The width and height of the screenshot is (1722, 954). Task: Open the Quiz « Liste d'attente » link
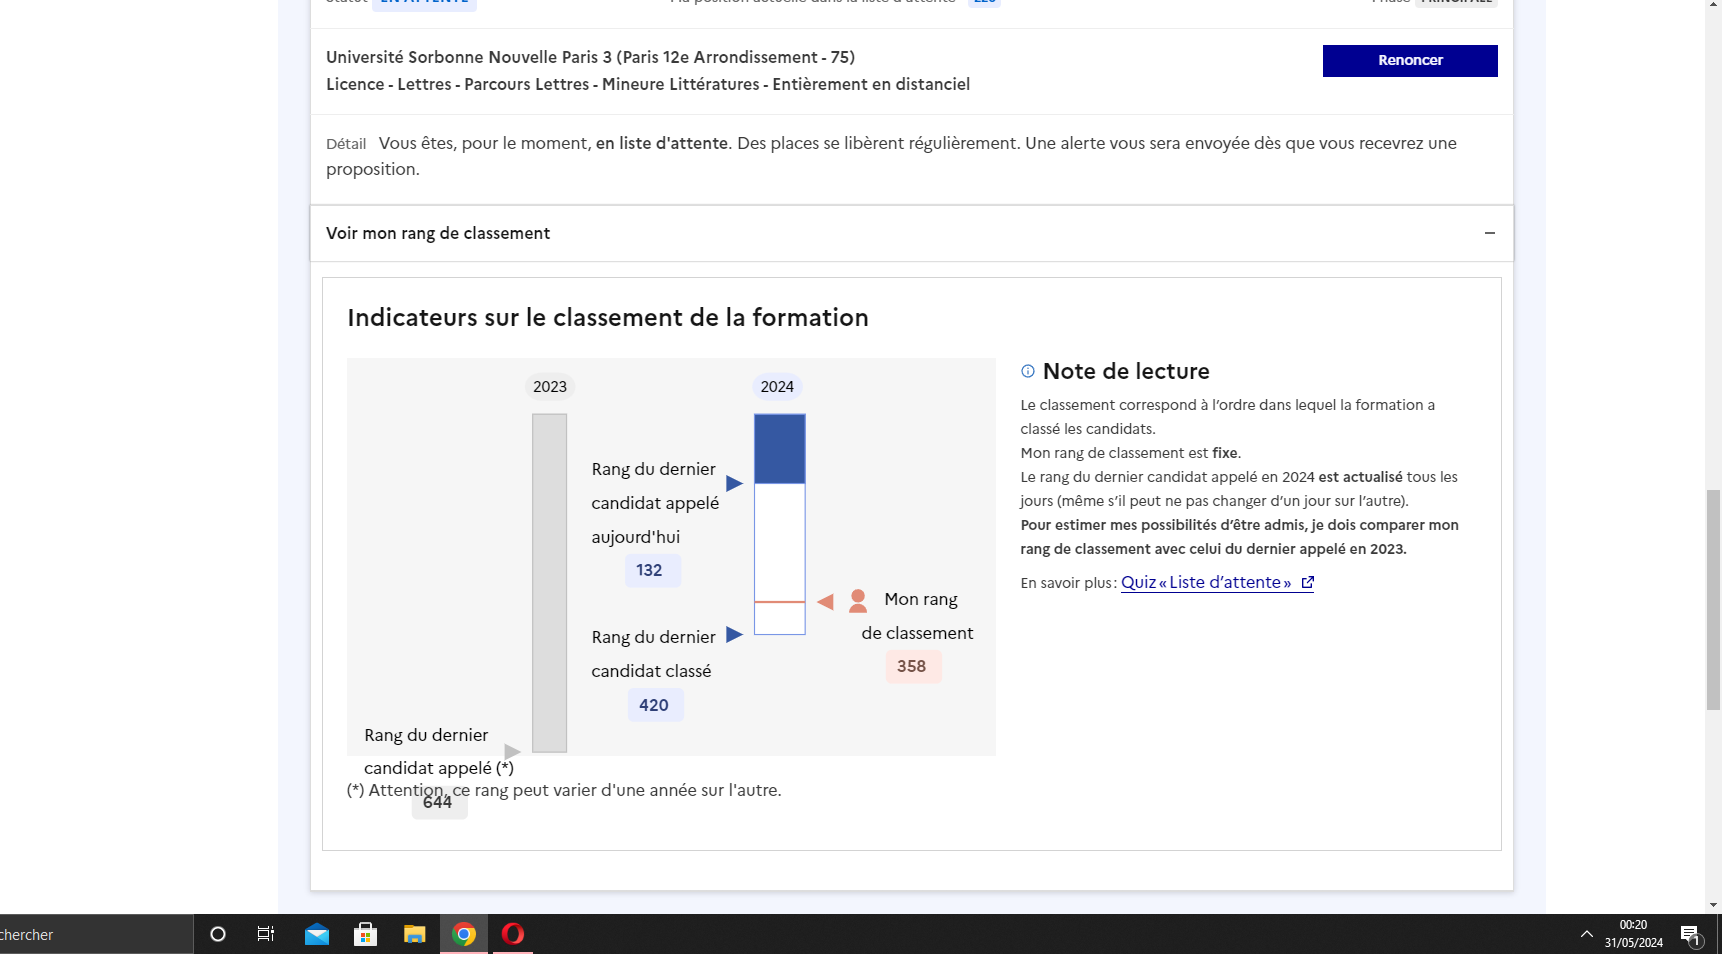coord(1217,582)
